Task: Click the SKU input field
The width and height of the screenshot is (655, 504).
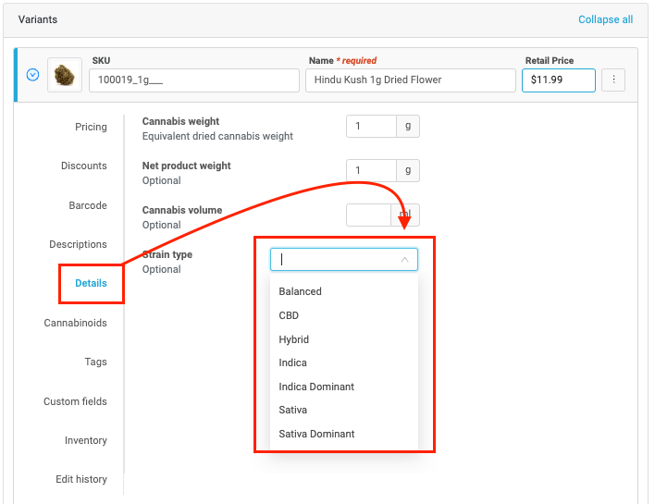Action: pyautogui.click(x=194, y=80)
